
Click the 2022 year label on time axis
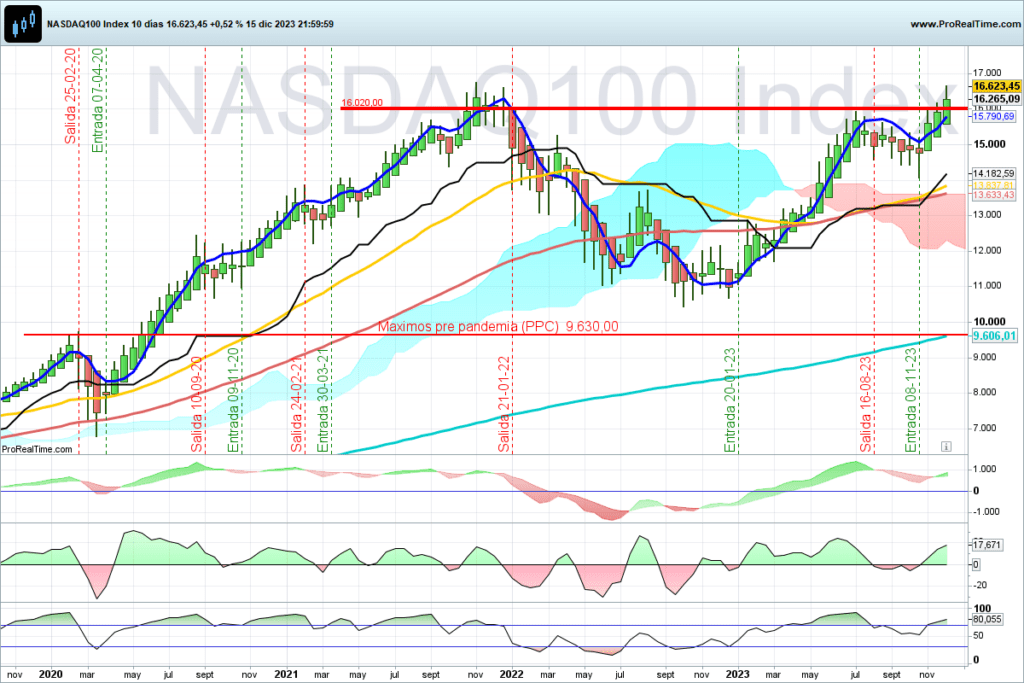point(511,675)
